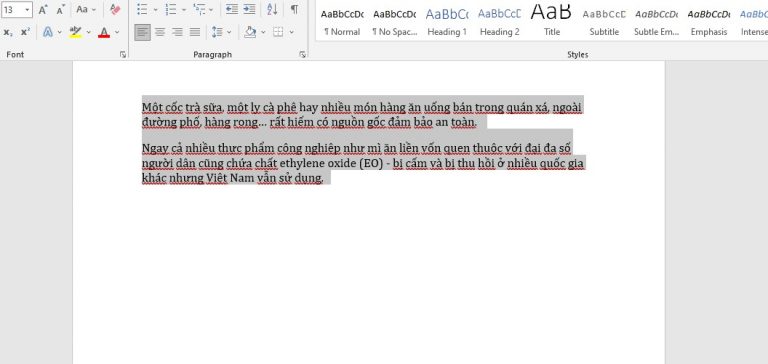The image size is (768, 364).
Task: Increase the paragraph indent
Action: [249, 9]
